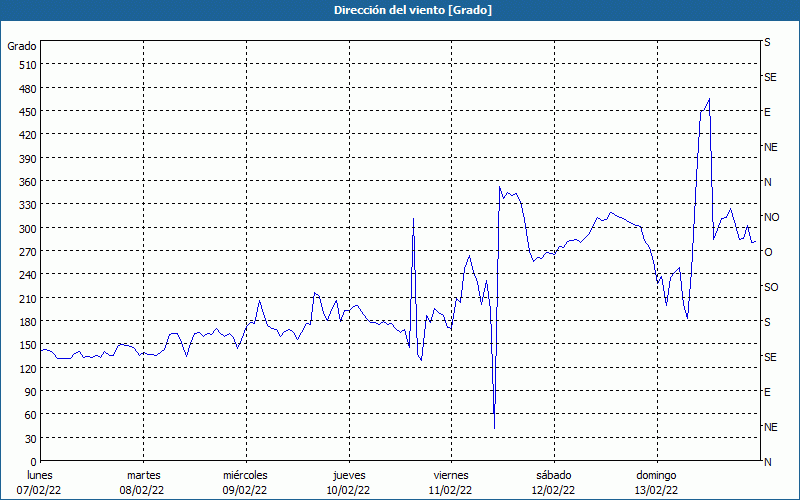Click the 'NE' compass label near 405 degrees

click(x=771, y=147)
